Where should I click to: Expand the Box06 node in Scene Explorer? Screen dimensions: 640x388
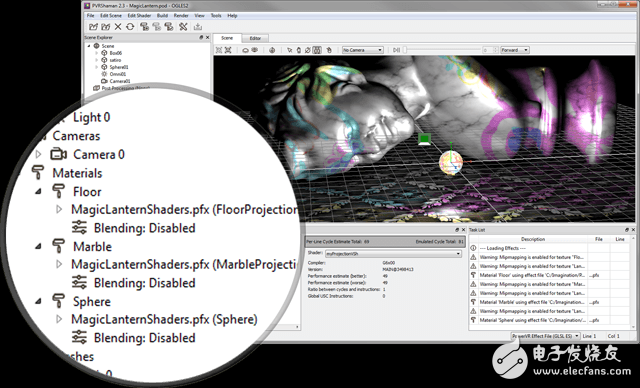click(x=97, y=53)
